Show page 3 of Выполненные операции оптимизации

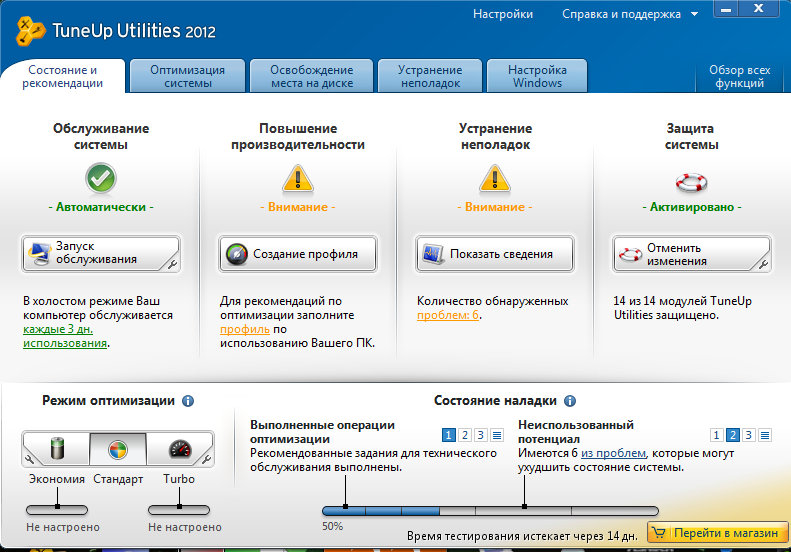(481, 434)
